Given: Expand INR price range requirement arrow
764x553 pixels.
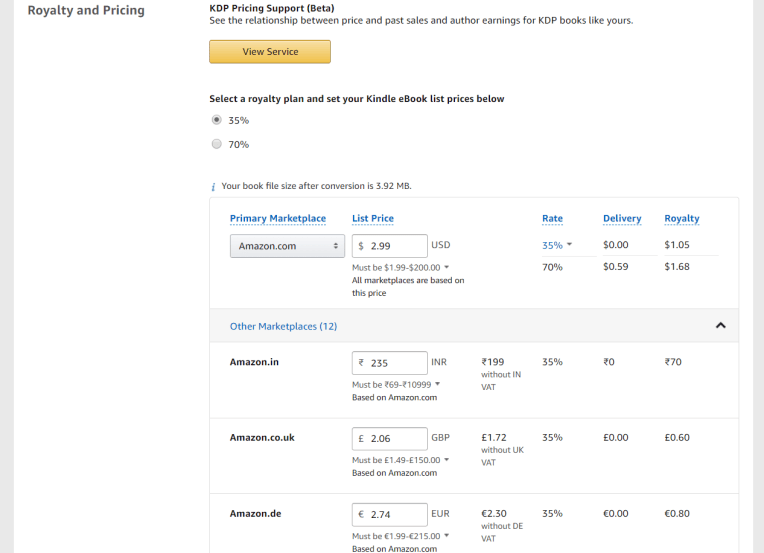Looking at the screenshot, I should tap(438, 384).
